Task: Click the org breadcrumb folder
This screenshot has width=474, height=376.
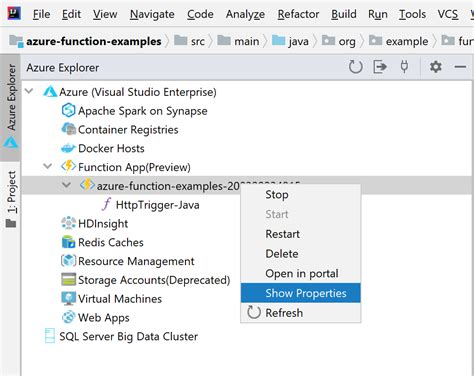Action: (x=339, y=41)
